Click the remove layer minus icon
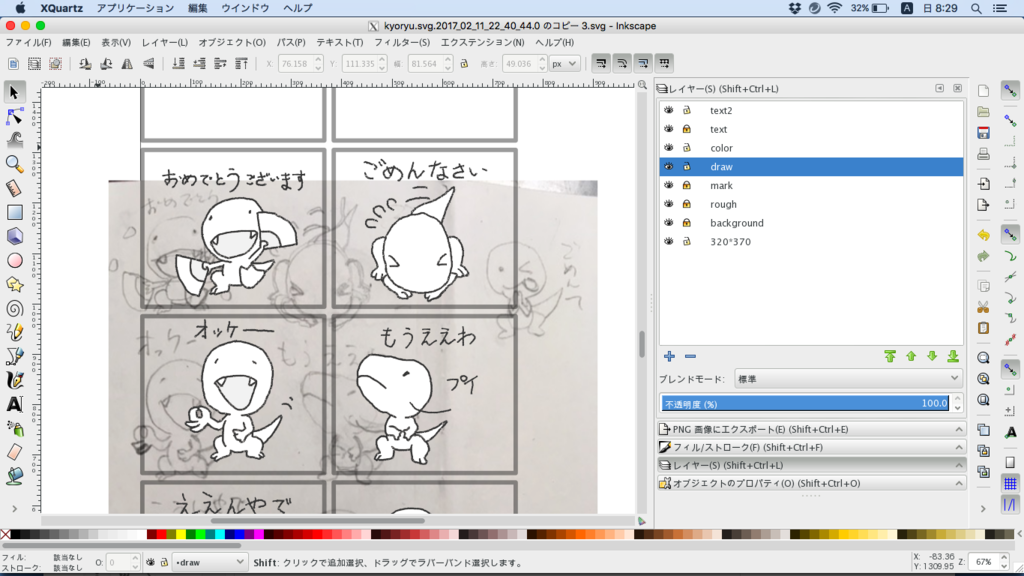The image size is (1024, 576). click(x=690, y=357)
